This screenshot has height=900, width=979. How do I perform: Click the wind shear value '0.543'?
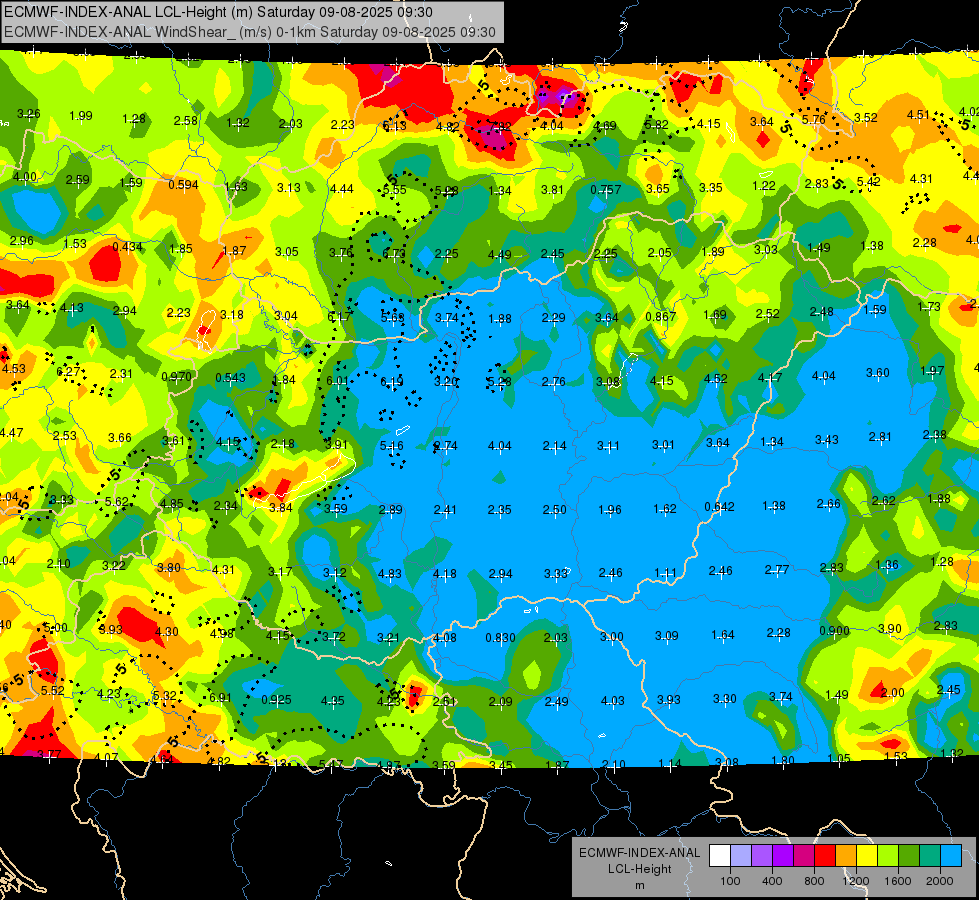pyautogui.click(x=230, y=378)
